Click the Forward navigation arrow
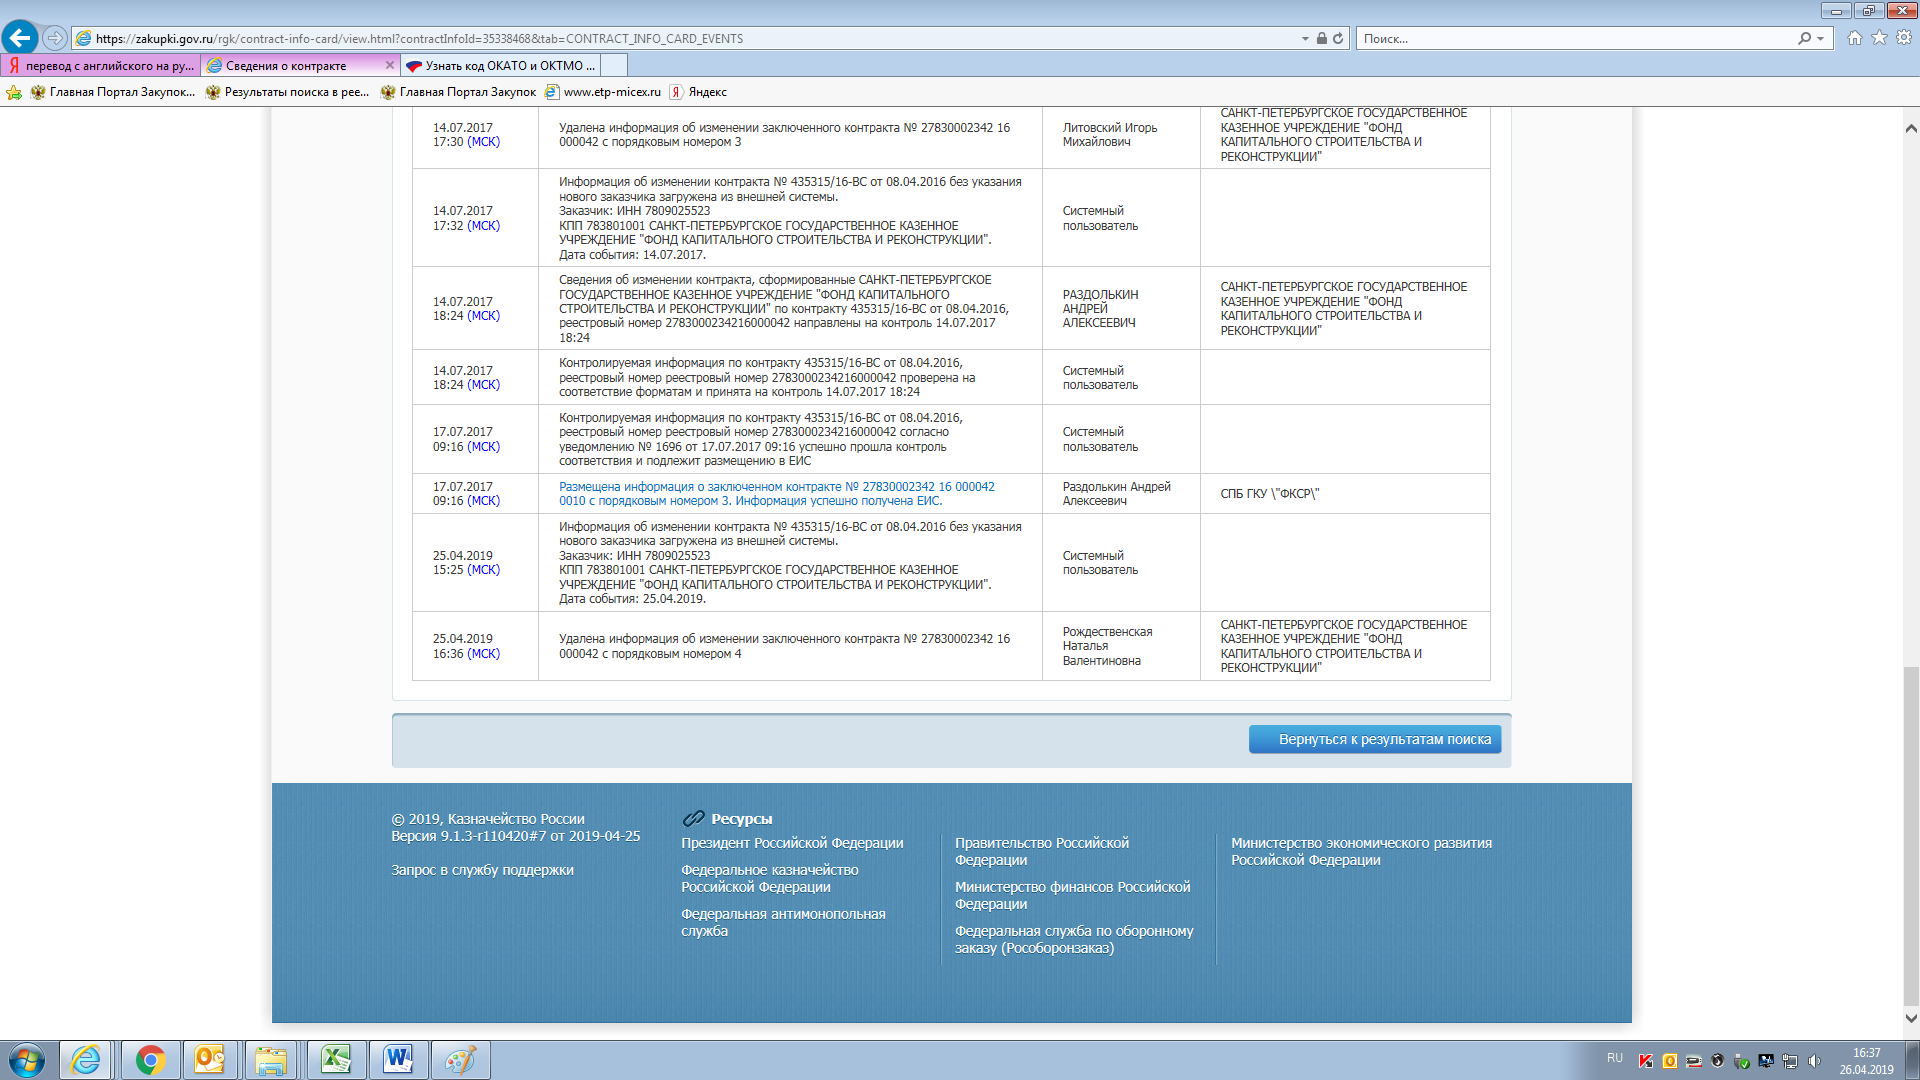The width and height of the screenshot is (1920, 1080). tap(55, 38)
